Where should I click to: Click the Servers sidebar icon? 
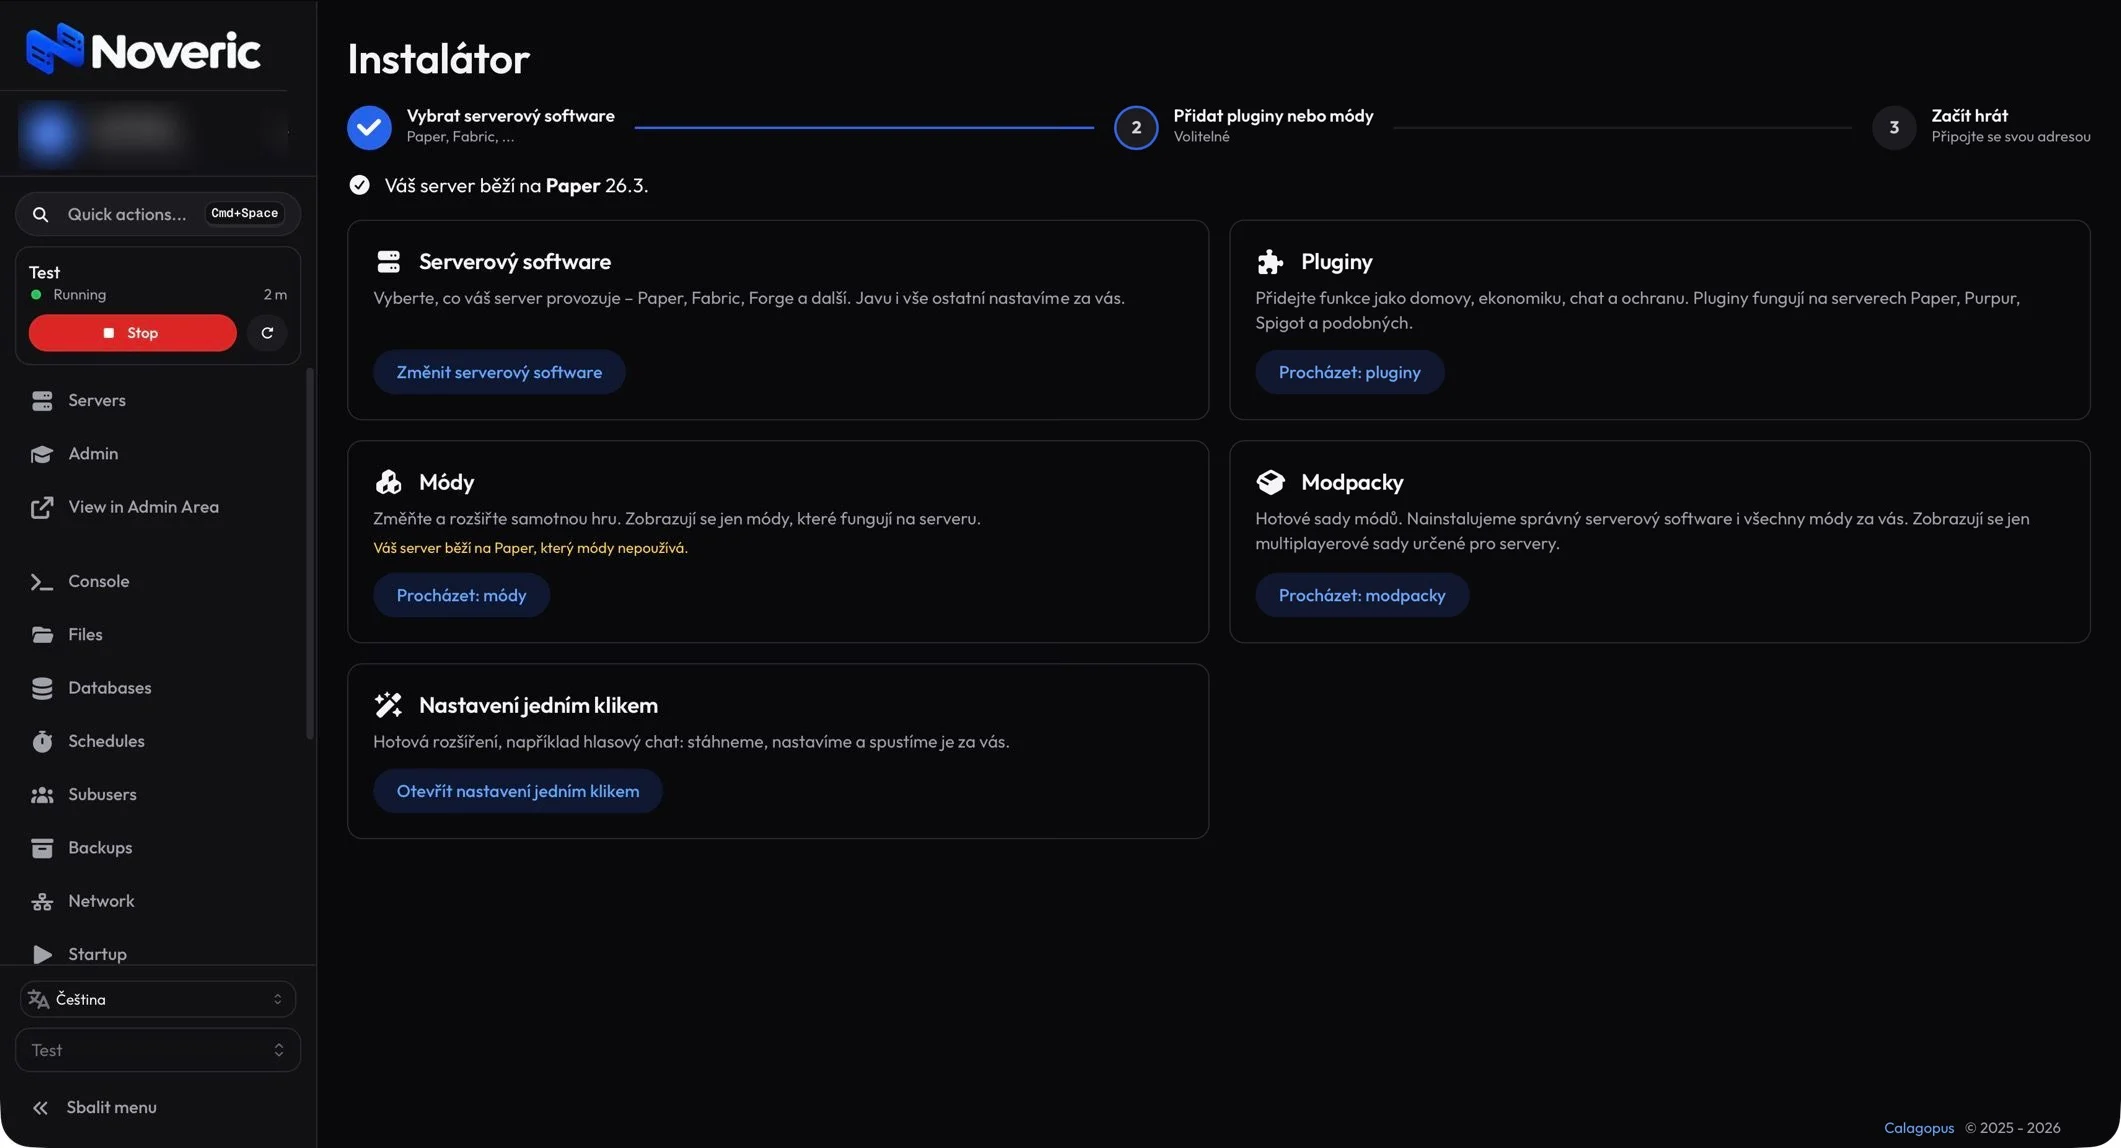pyautogui.click(x=42, y=401)
